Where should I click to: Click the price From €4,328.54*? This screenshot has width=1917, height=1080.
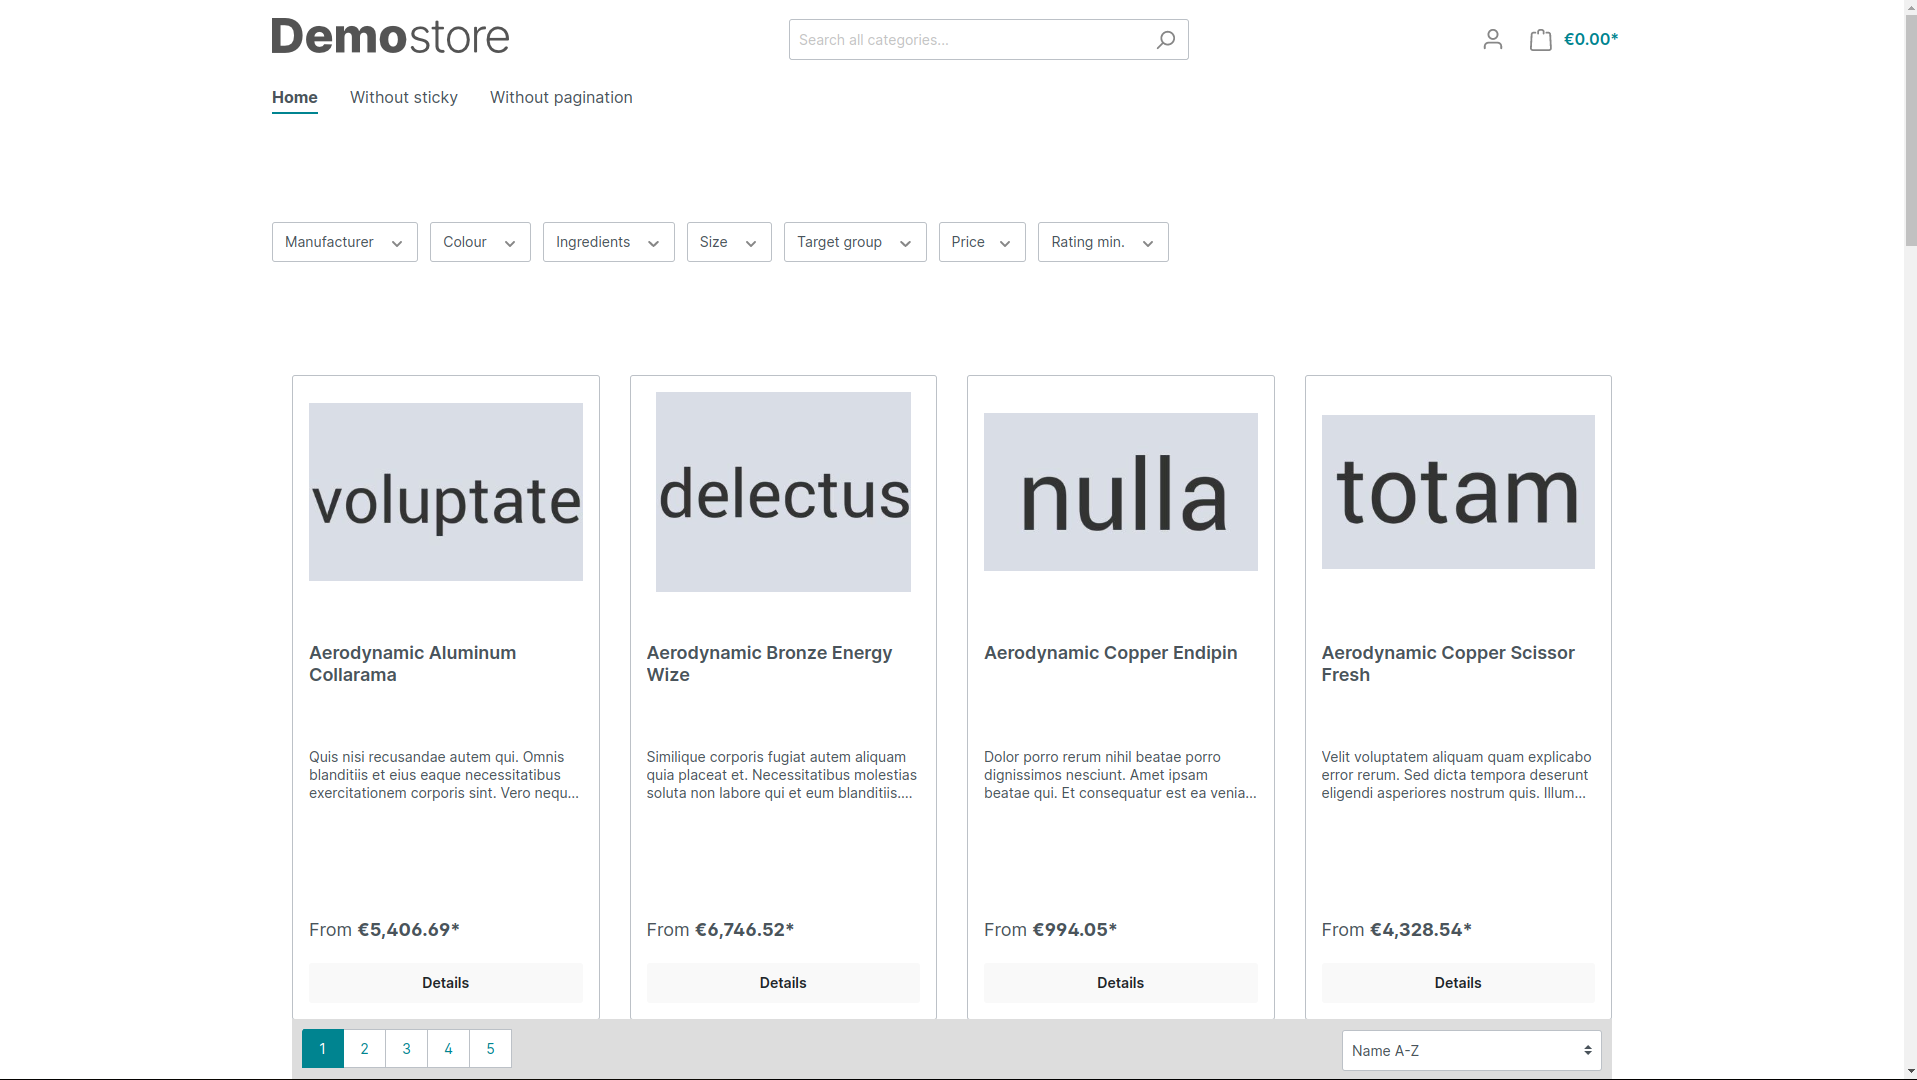(1396, 930)
